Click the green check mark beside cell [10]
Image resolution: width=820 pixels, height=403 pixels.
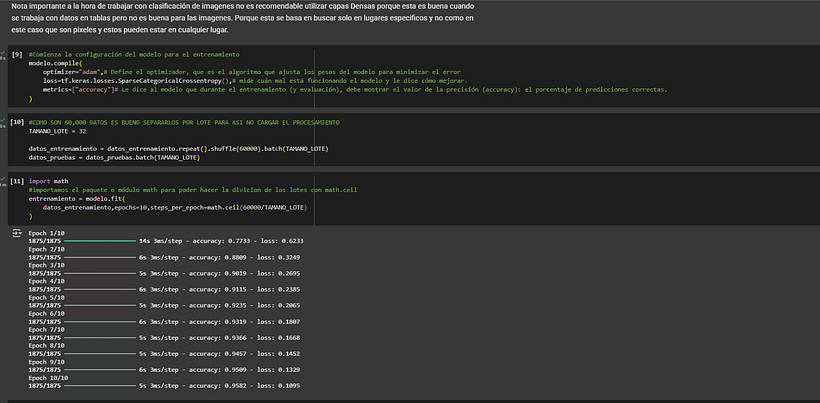point(3,121)
